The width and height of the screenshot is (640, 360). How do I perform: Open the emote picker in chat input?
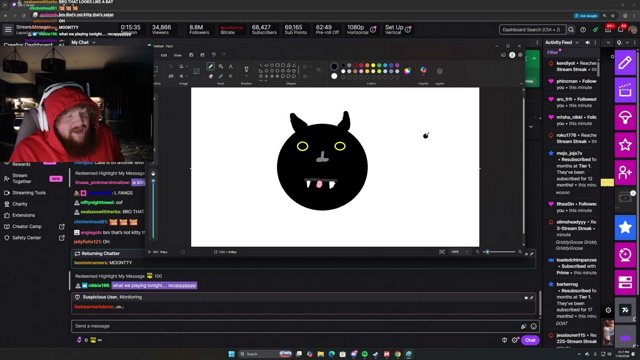pyautogui.click(x=533, y=326)
